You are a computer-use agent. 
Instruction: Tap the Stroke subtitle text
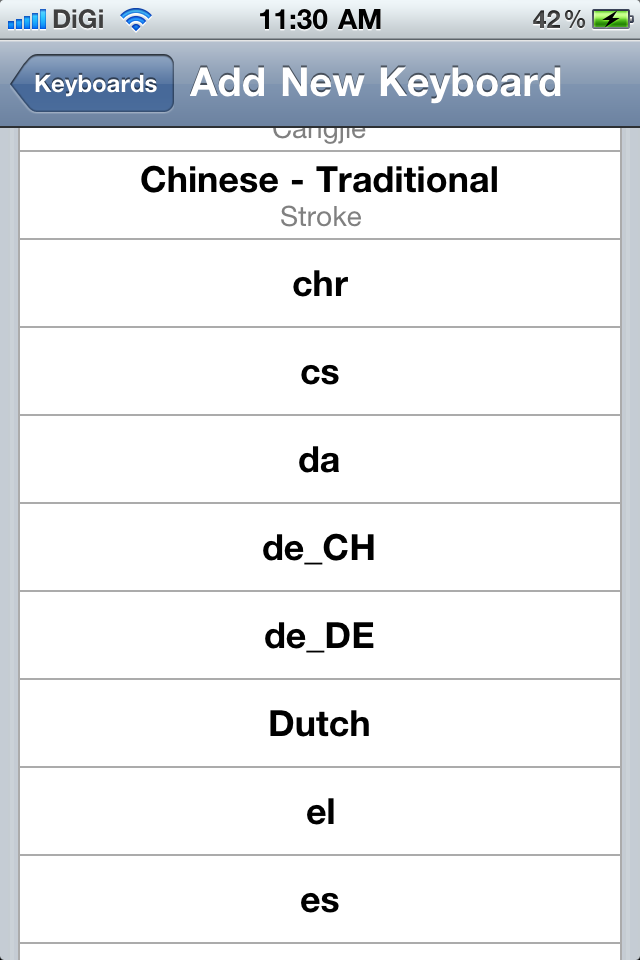pyautogui.click(x=320, y=217)
